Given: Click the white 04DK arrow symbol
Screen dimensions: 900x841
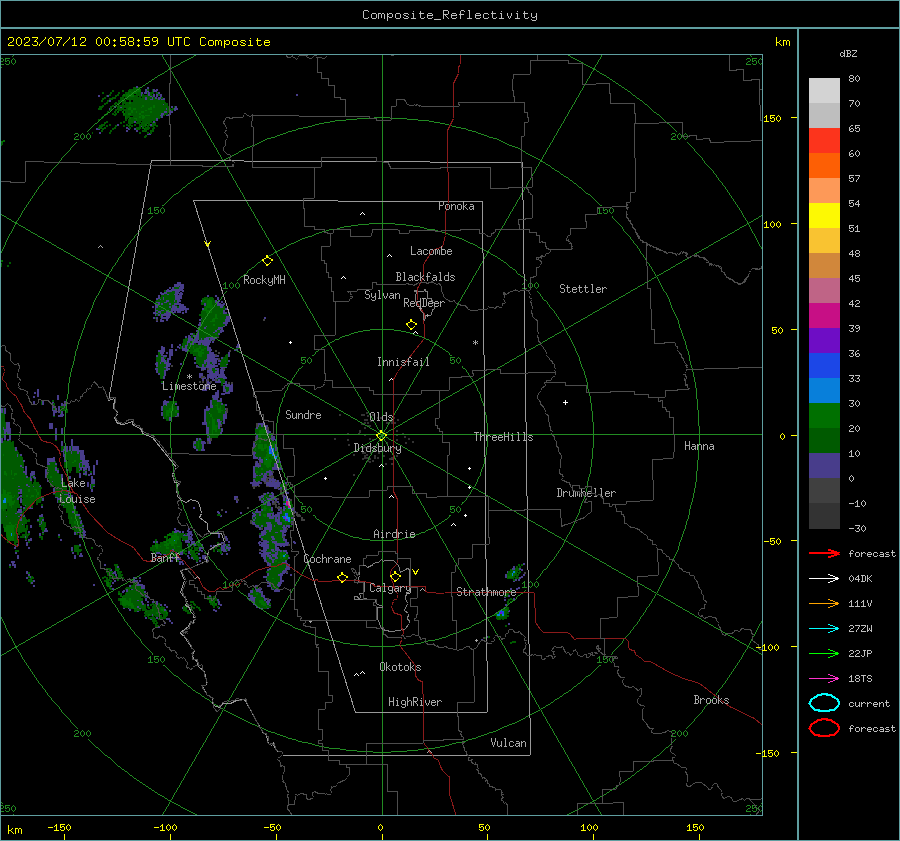Looking at the screenshot, I should click(x=824, y=579).
